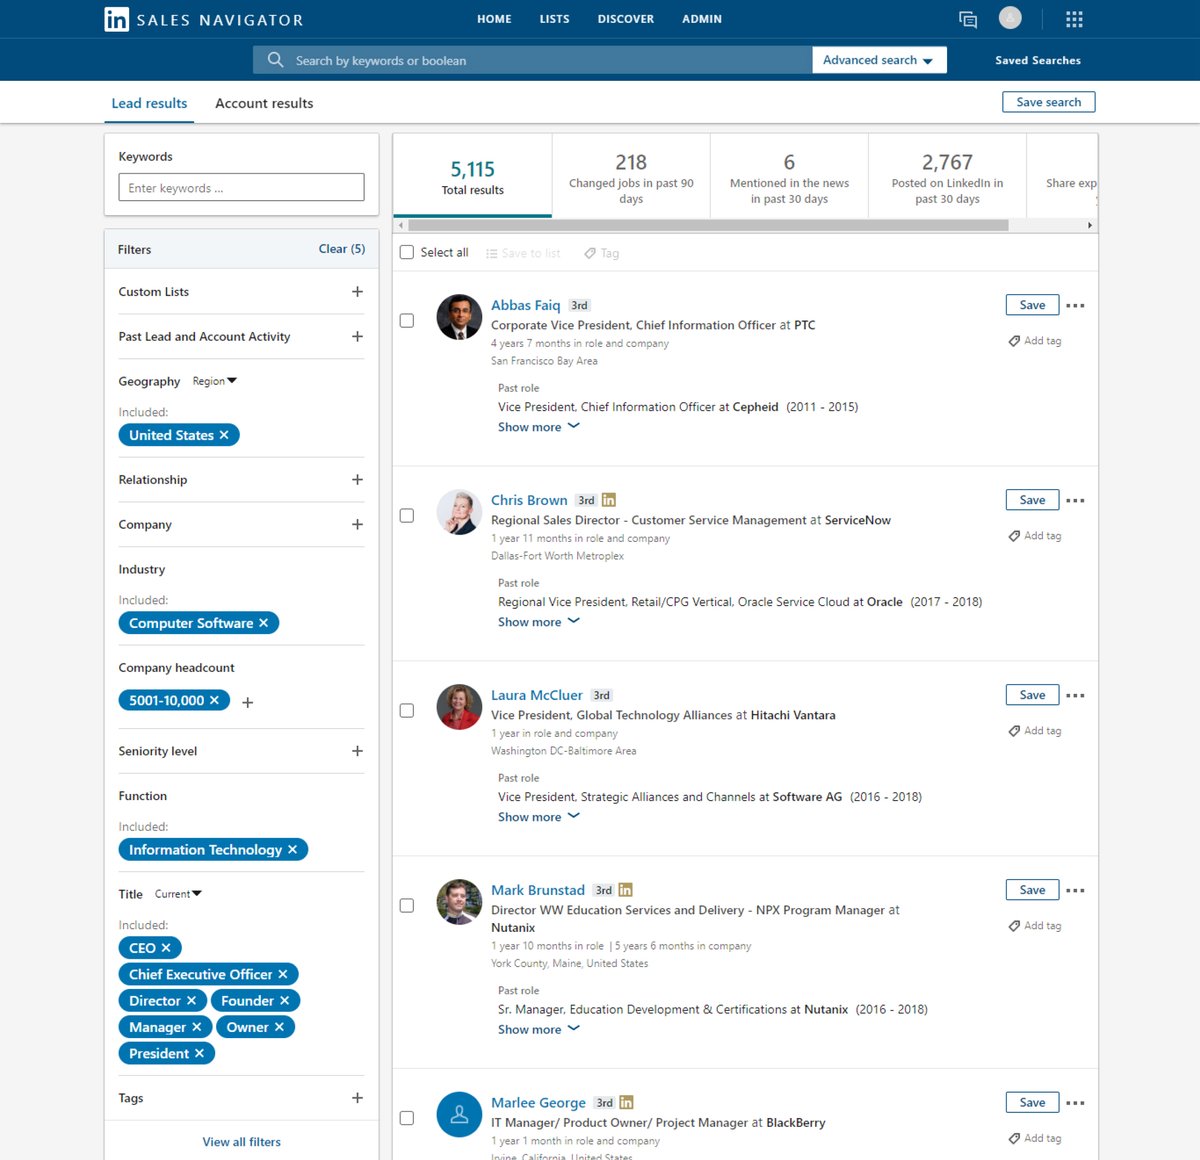This screenshot has height=1160, width=1200.
Task: Open more options for Laura McCluer
Action: (1075, 696)
